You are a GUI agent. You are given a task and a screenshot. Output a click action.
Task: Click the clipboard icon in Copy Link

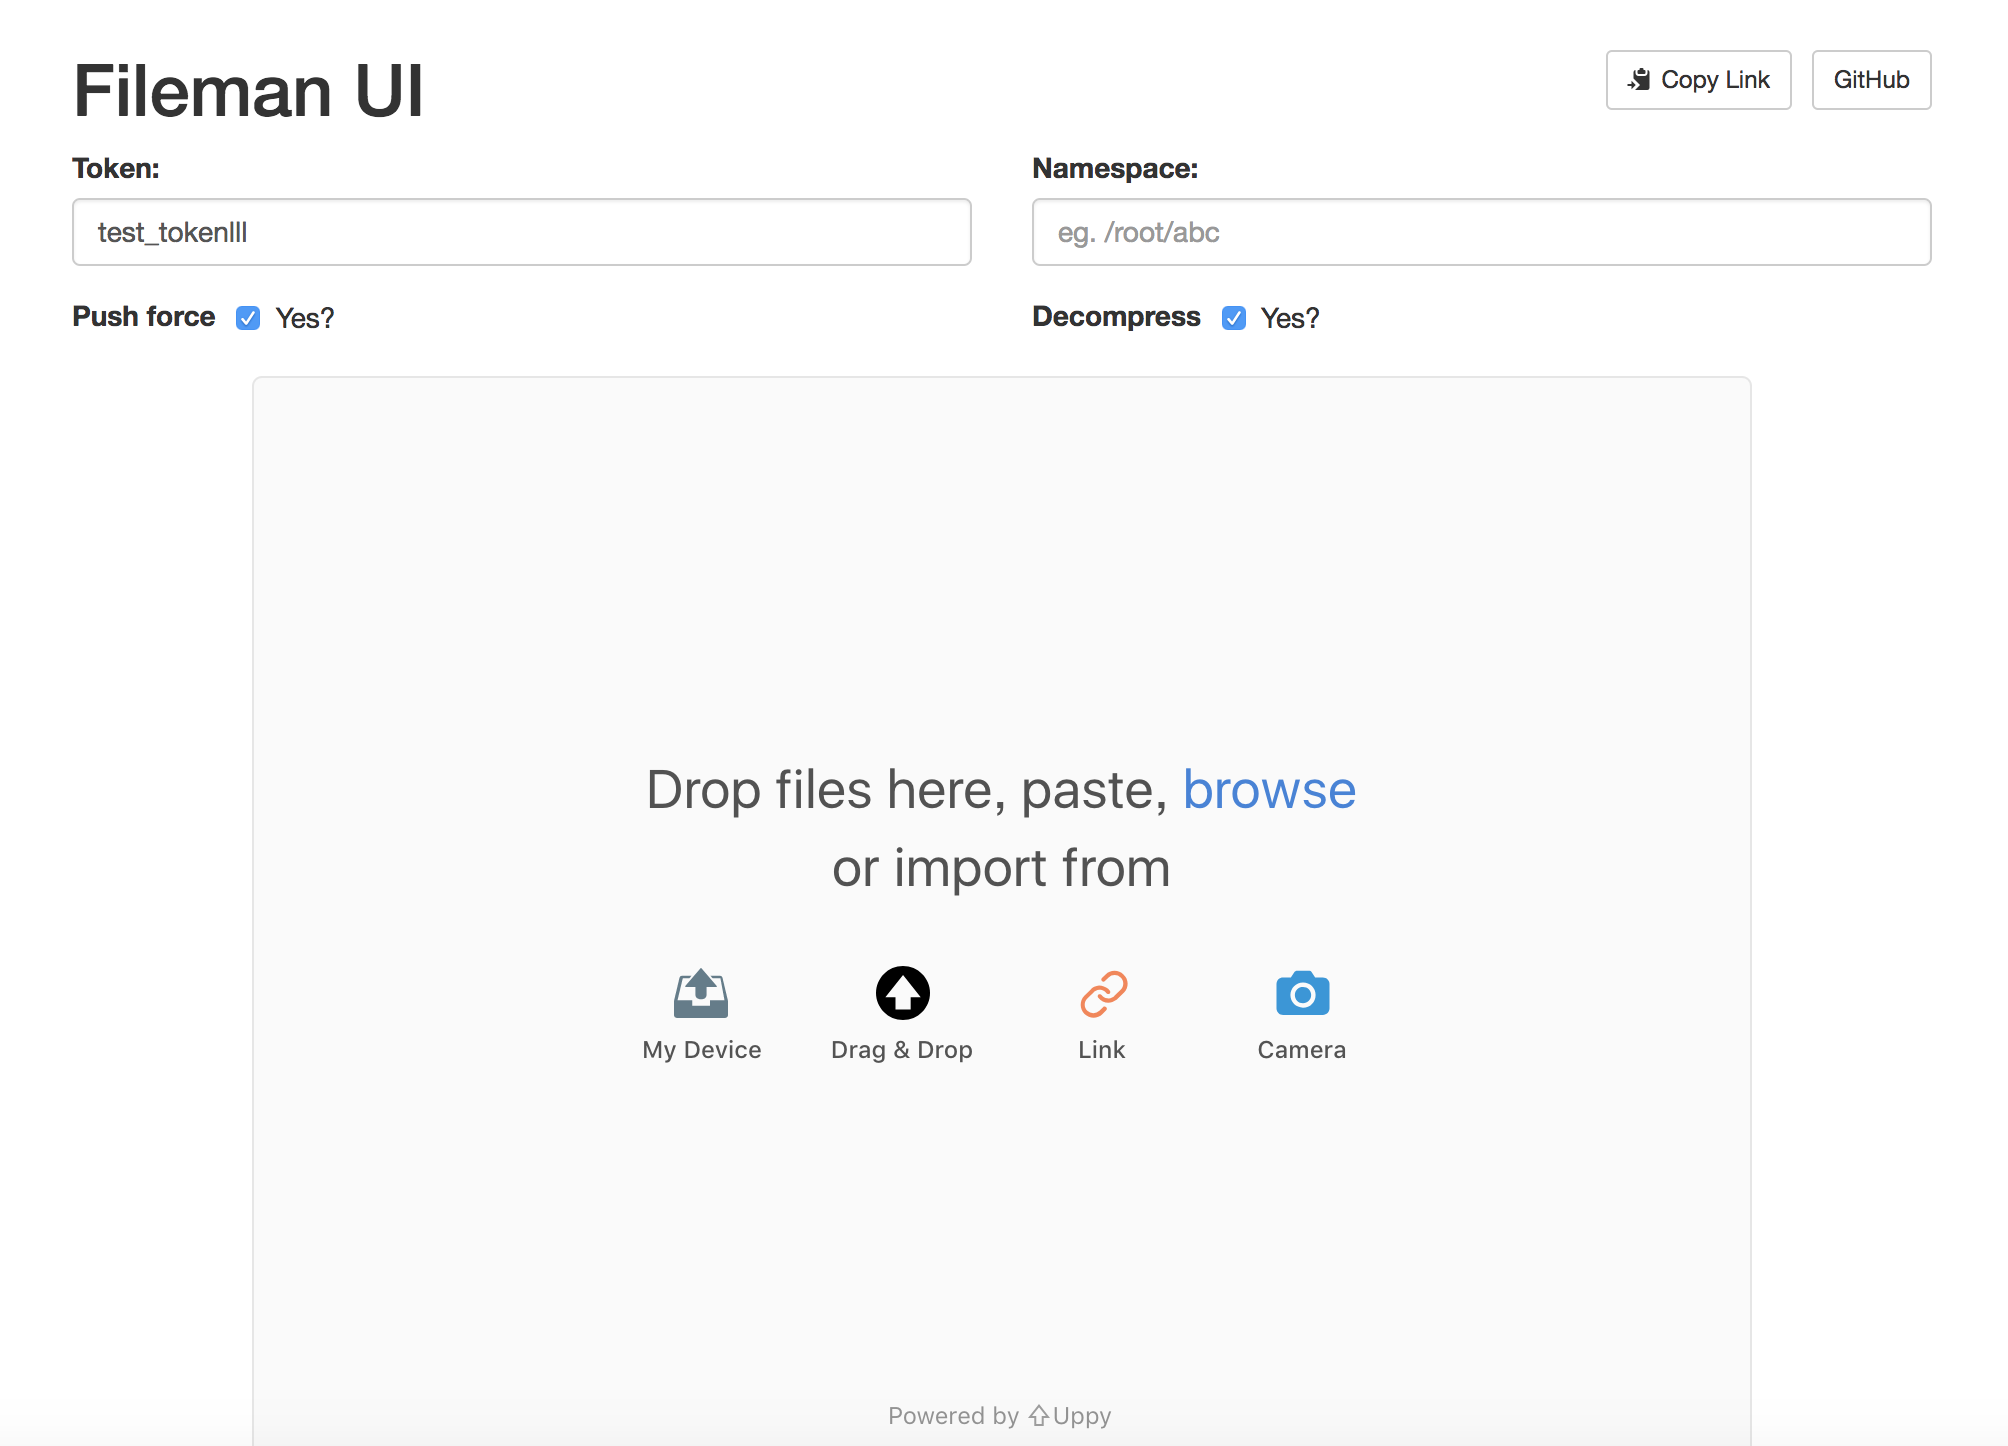point(1639,79)
